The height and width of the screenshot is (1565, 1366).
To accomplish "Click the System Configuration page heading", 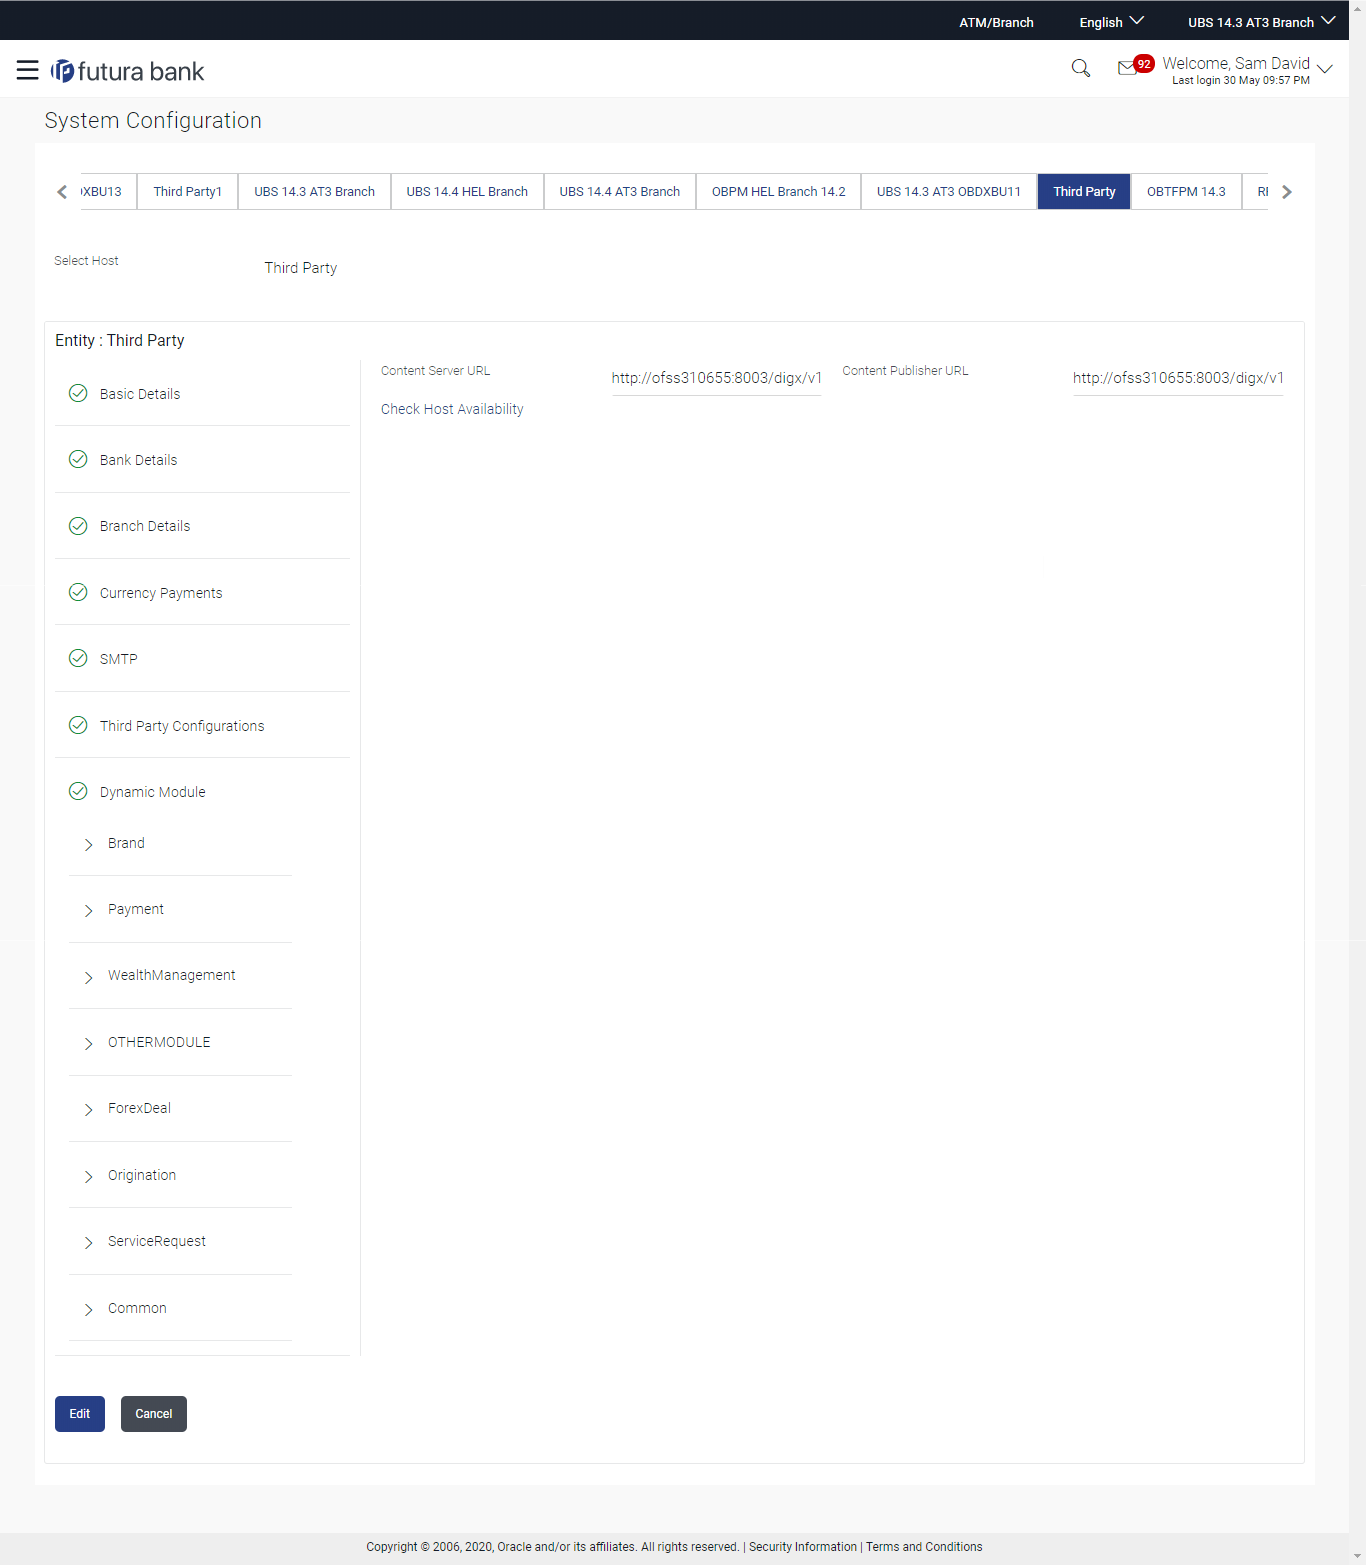I will click(153, 120).
